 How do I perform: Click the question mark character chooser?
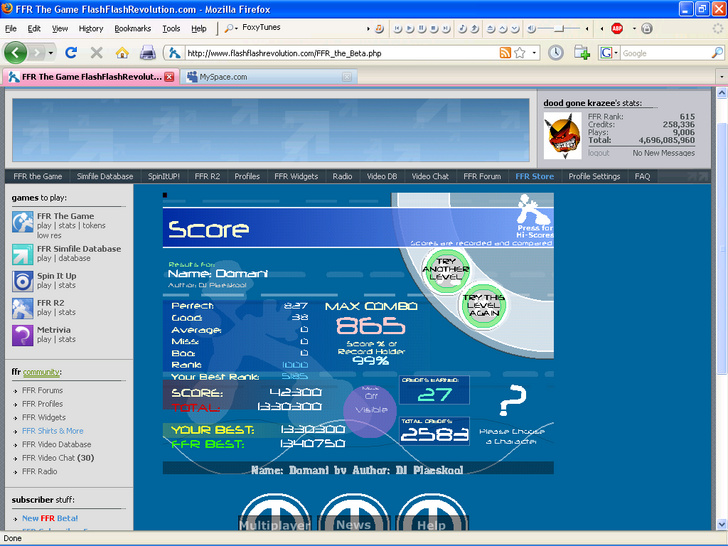click(x=512, y=400)
